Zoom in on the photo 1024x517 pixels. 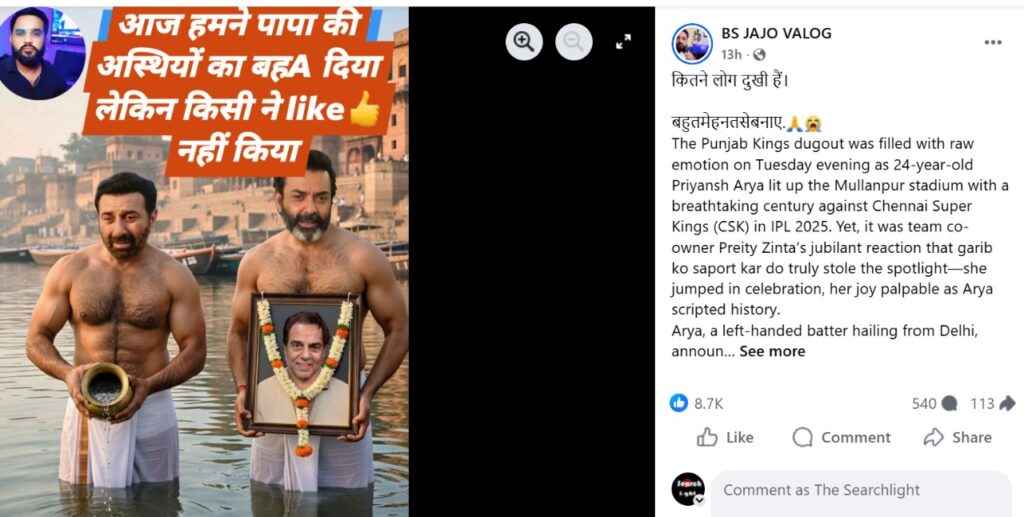524,42
